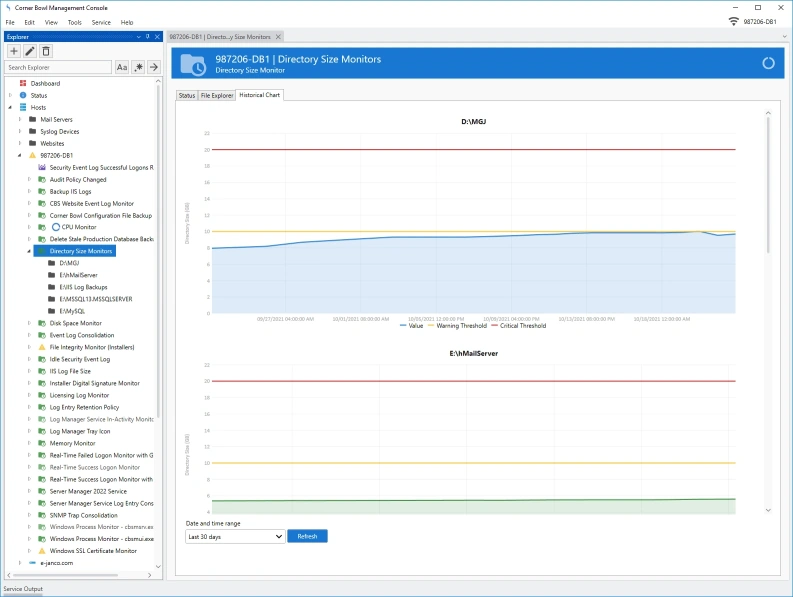The height and width of the screenshot is (597, 793).
Task: Click the pin icon on Explorer panel header
Action: (x=148, y=36)
